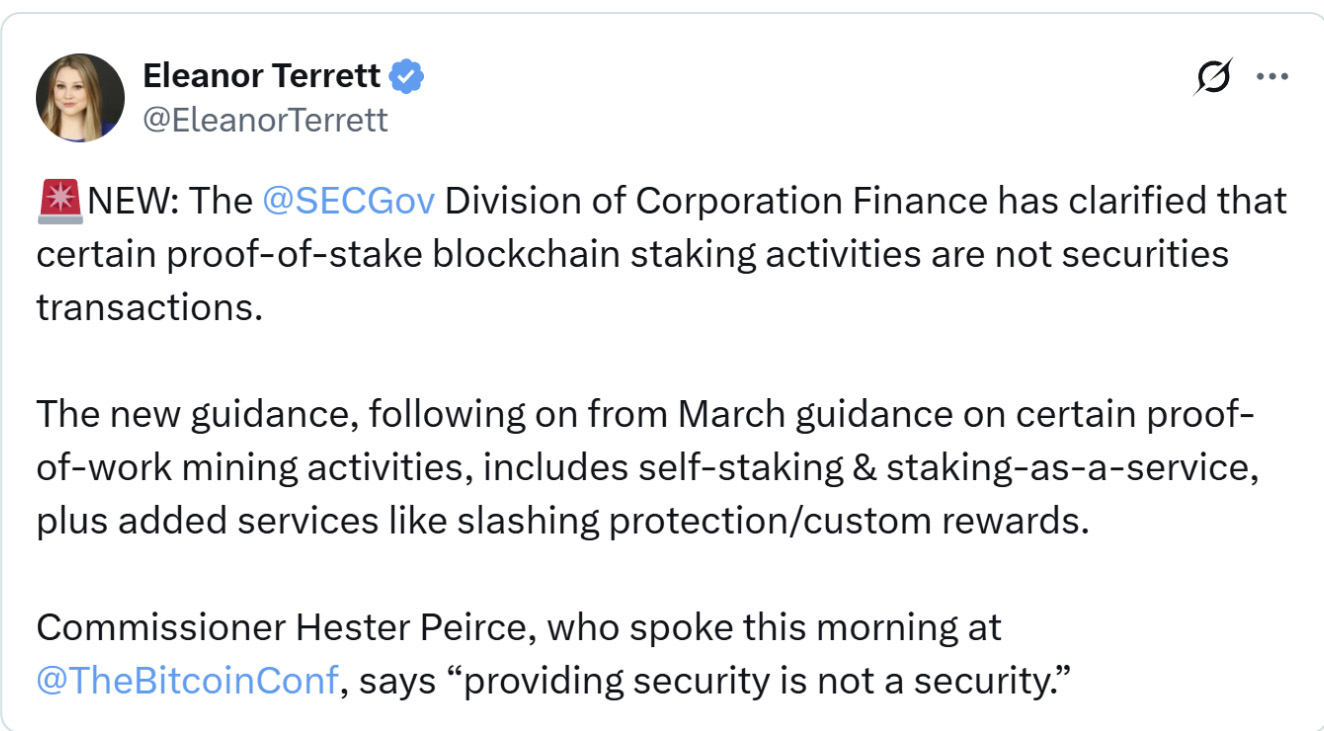Follow the @SECGov mention link
The width and height of the screenshot is (1324, 731).
[348, 201]
